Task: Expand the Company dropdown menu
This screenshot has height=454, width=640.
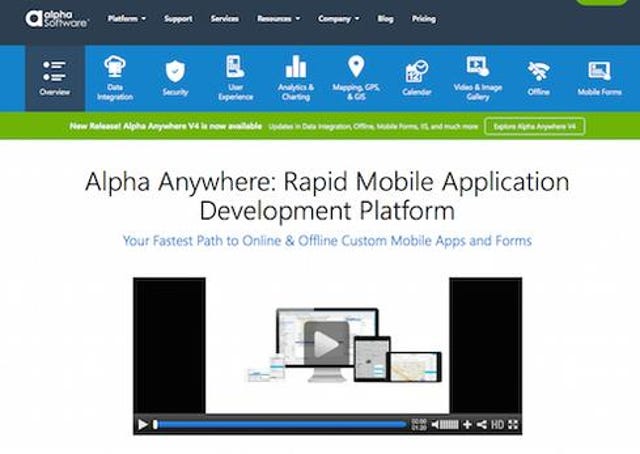Action: point(338,19)
